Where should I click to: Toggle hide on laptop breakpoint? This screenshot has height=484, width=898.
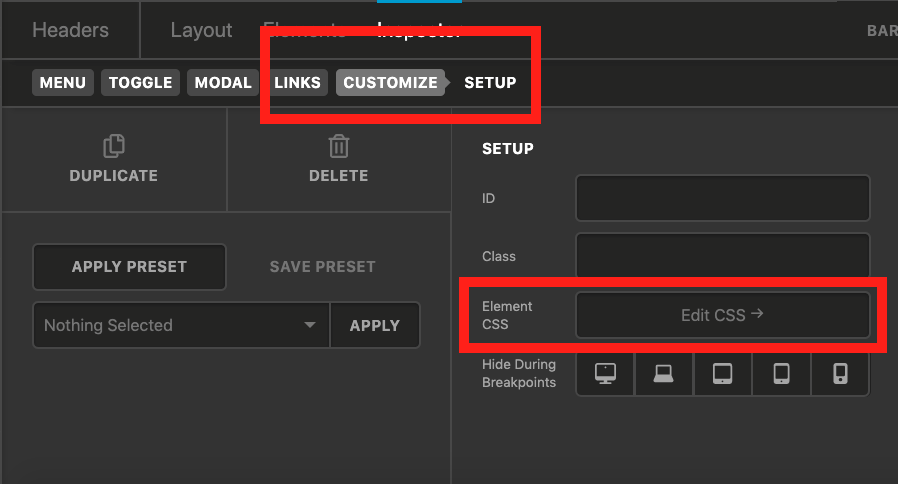(664, 373)
